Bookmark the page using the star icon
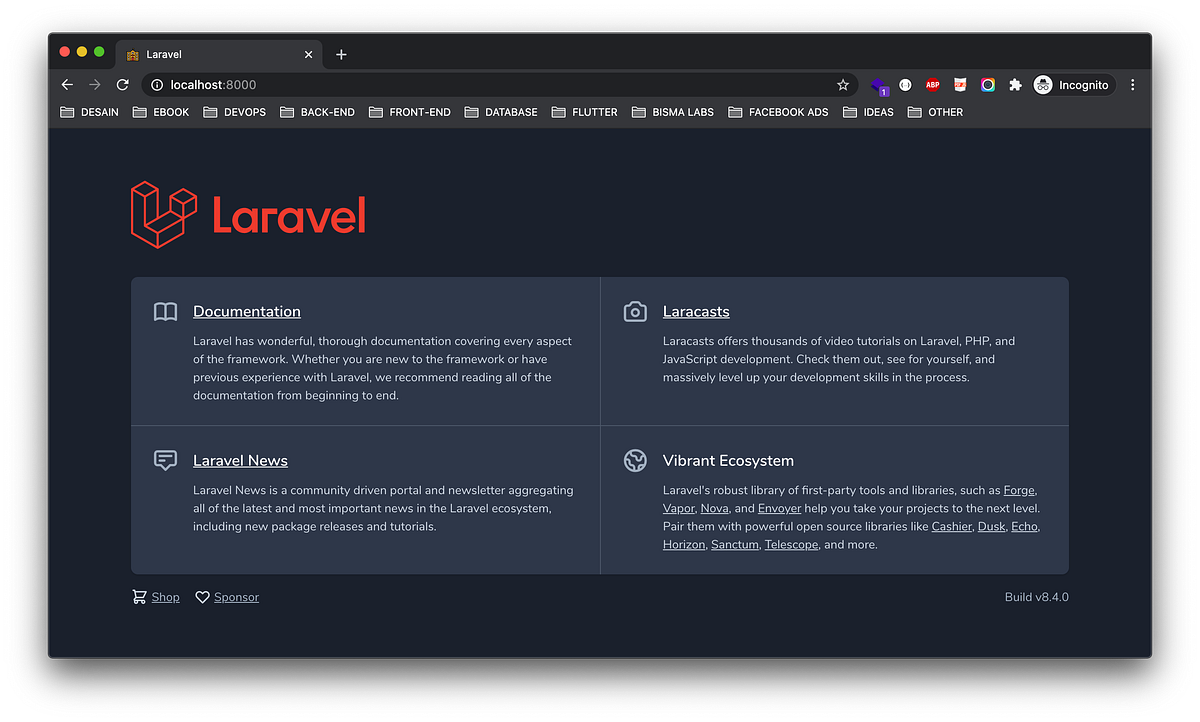This screenshot has height=722, width=1200. (x=842, y=85)
